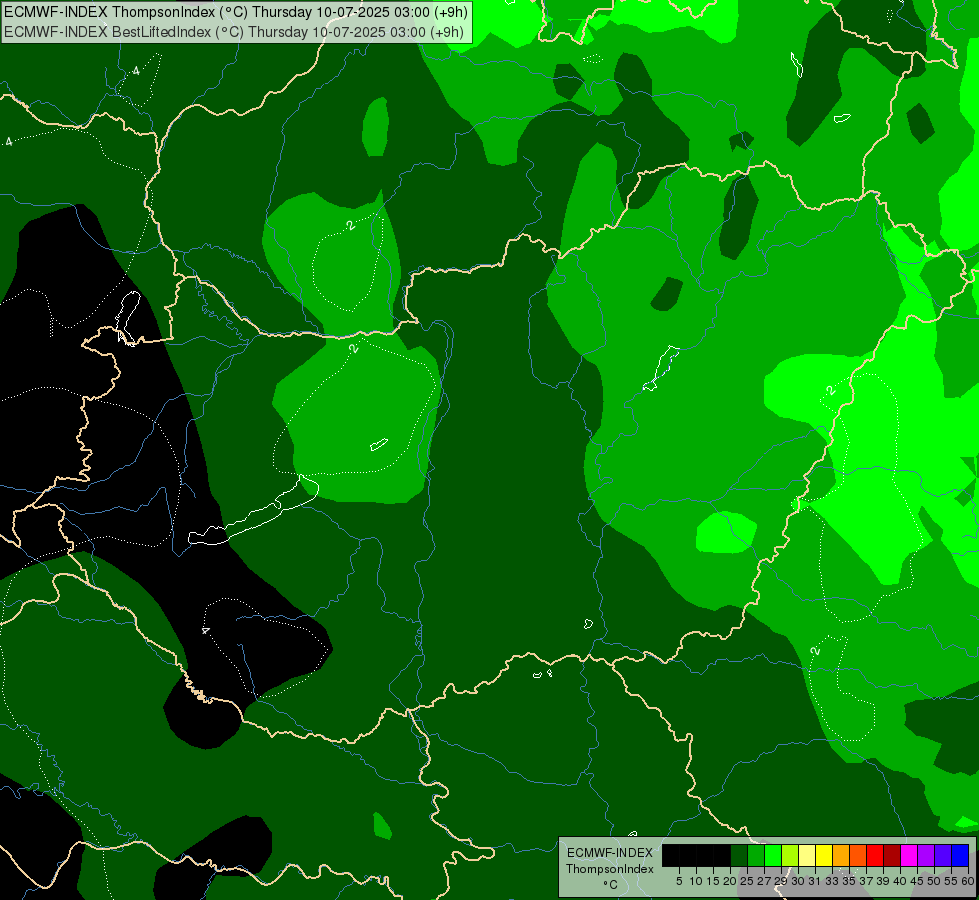979x900 pixels.
Task: Click the lime 29-30 legend swatch
Action: 790,855
